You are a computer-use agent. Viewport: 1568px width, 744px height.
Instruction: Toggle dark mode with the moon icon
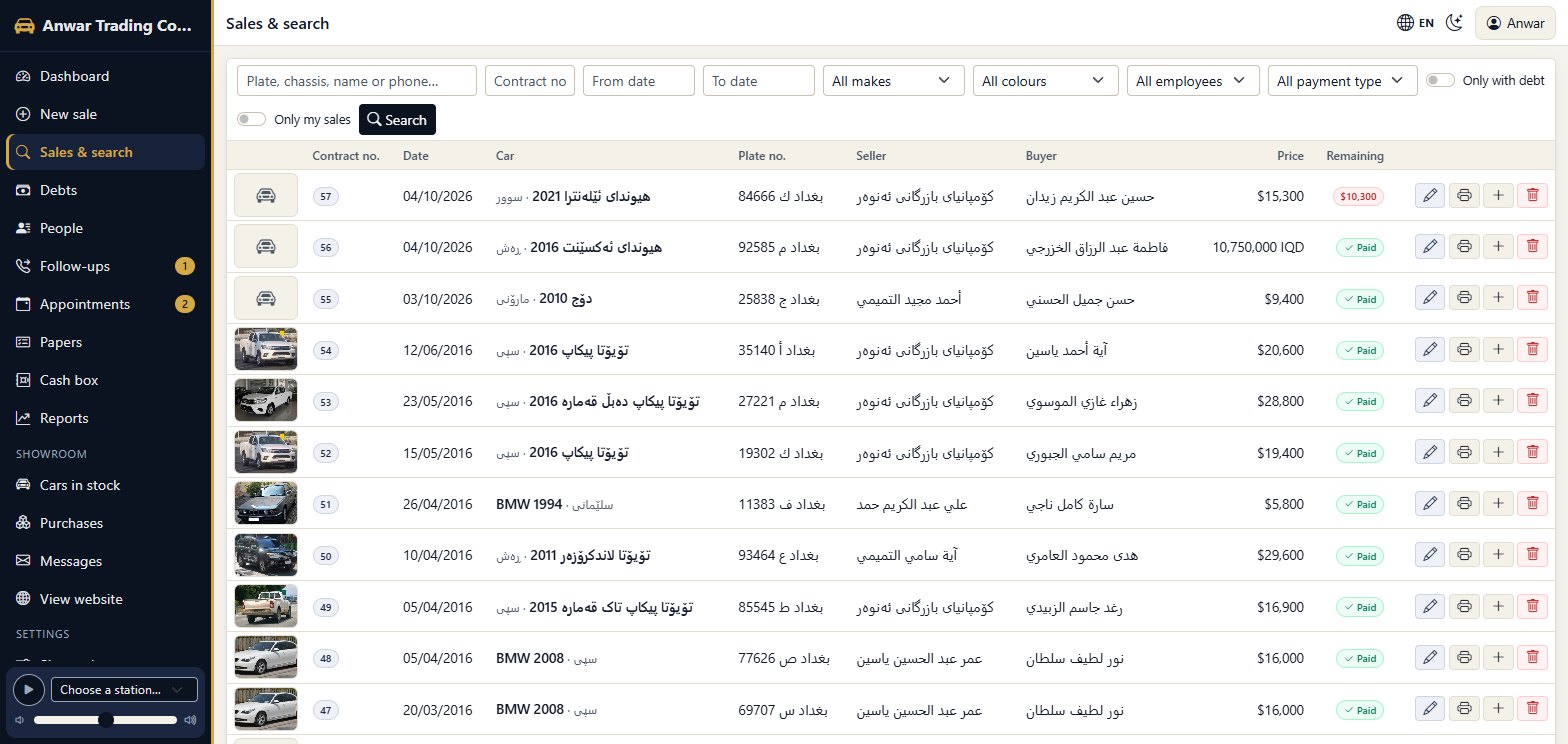[1455, 23]
